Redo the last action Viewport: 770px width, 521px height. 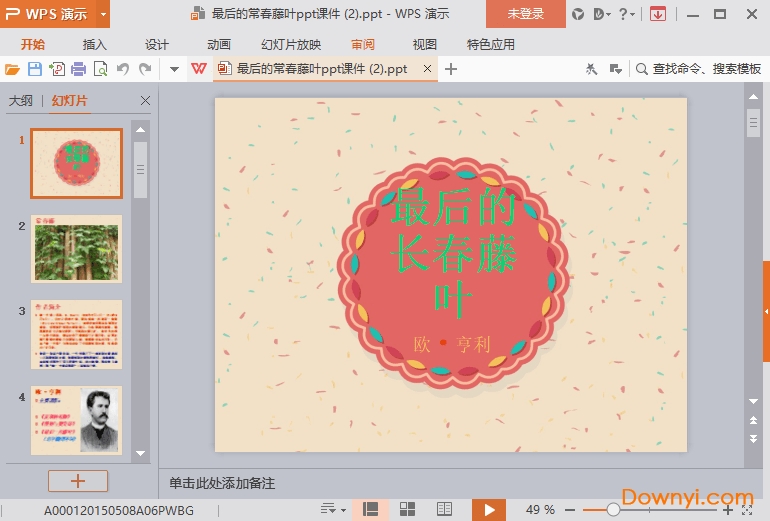pyautogui.click(x=145, y=69)
